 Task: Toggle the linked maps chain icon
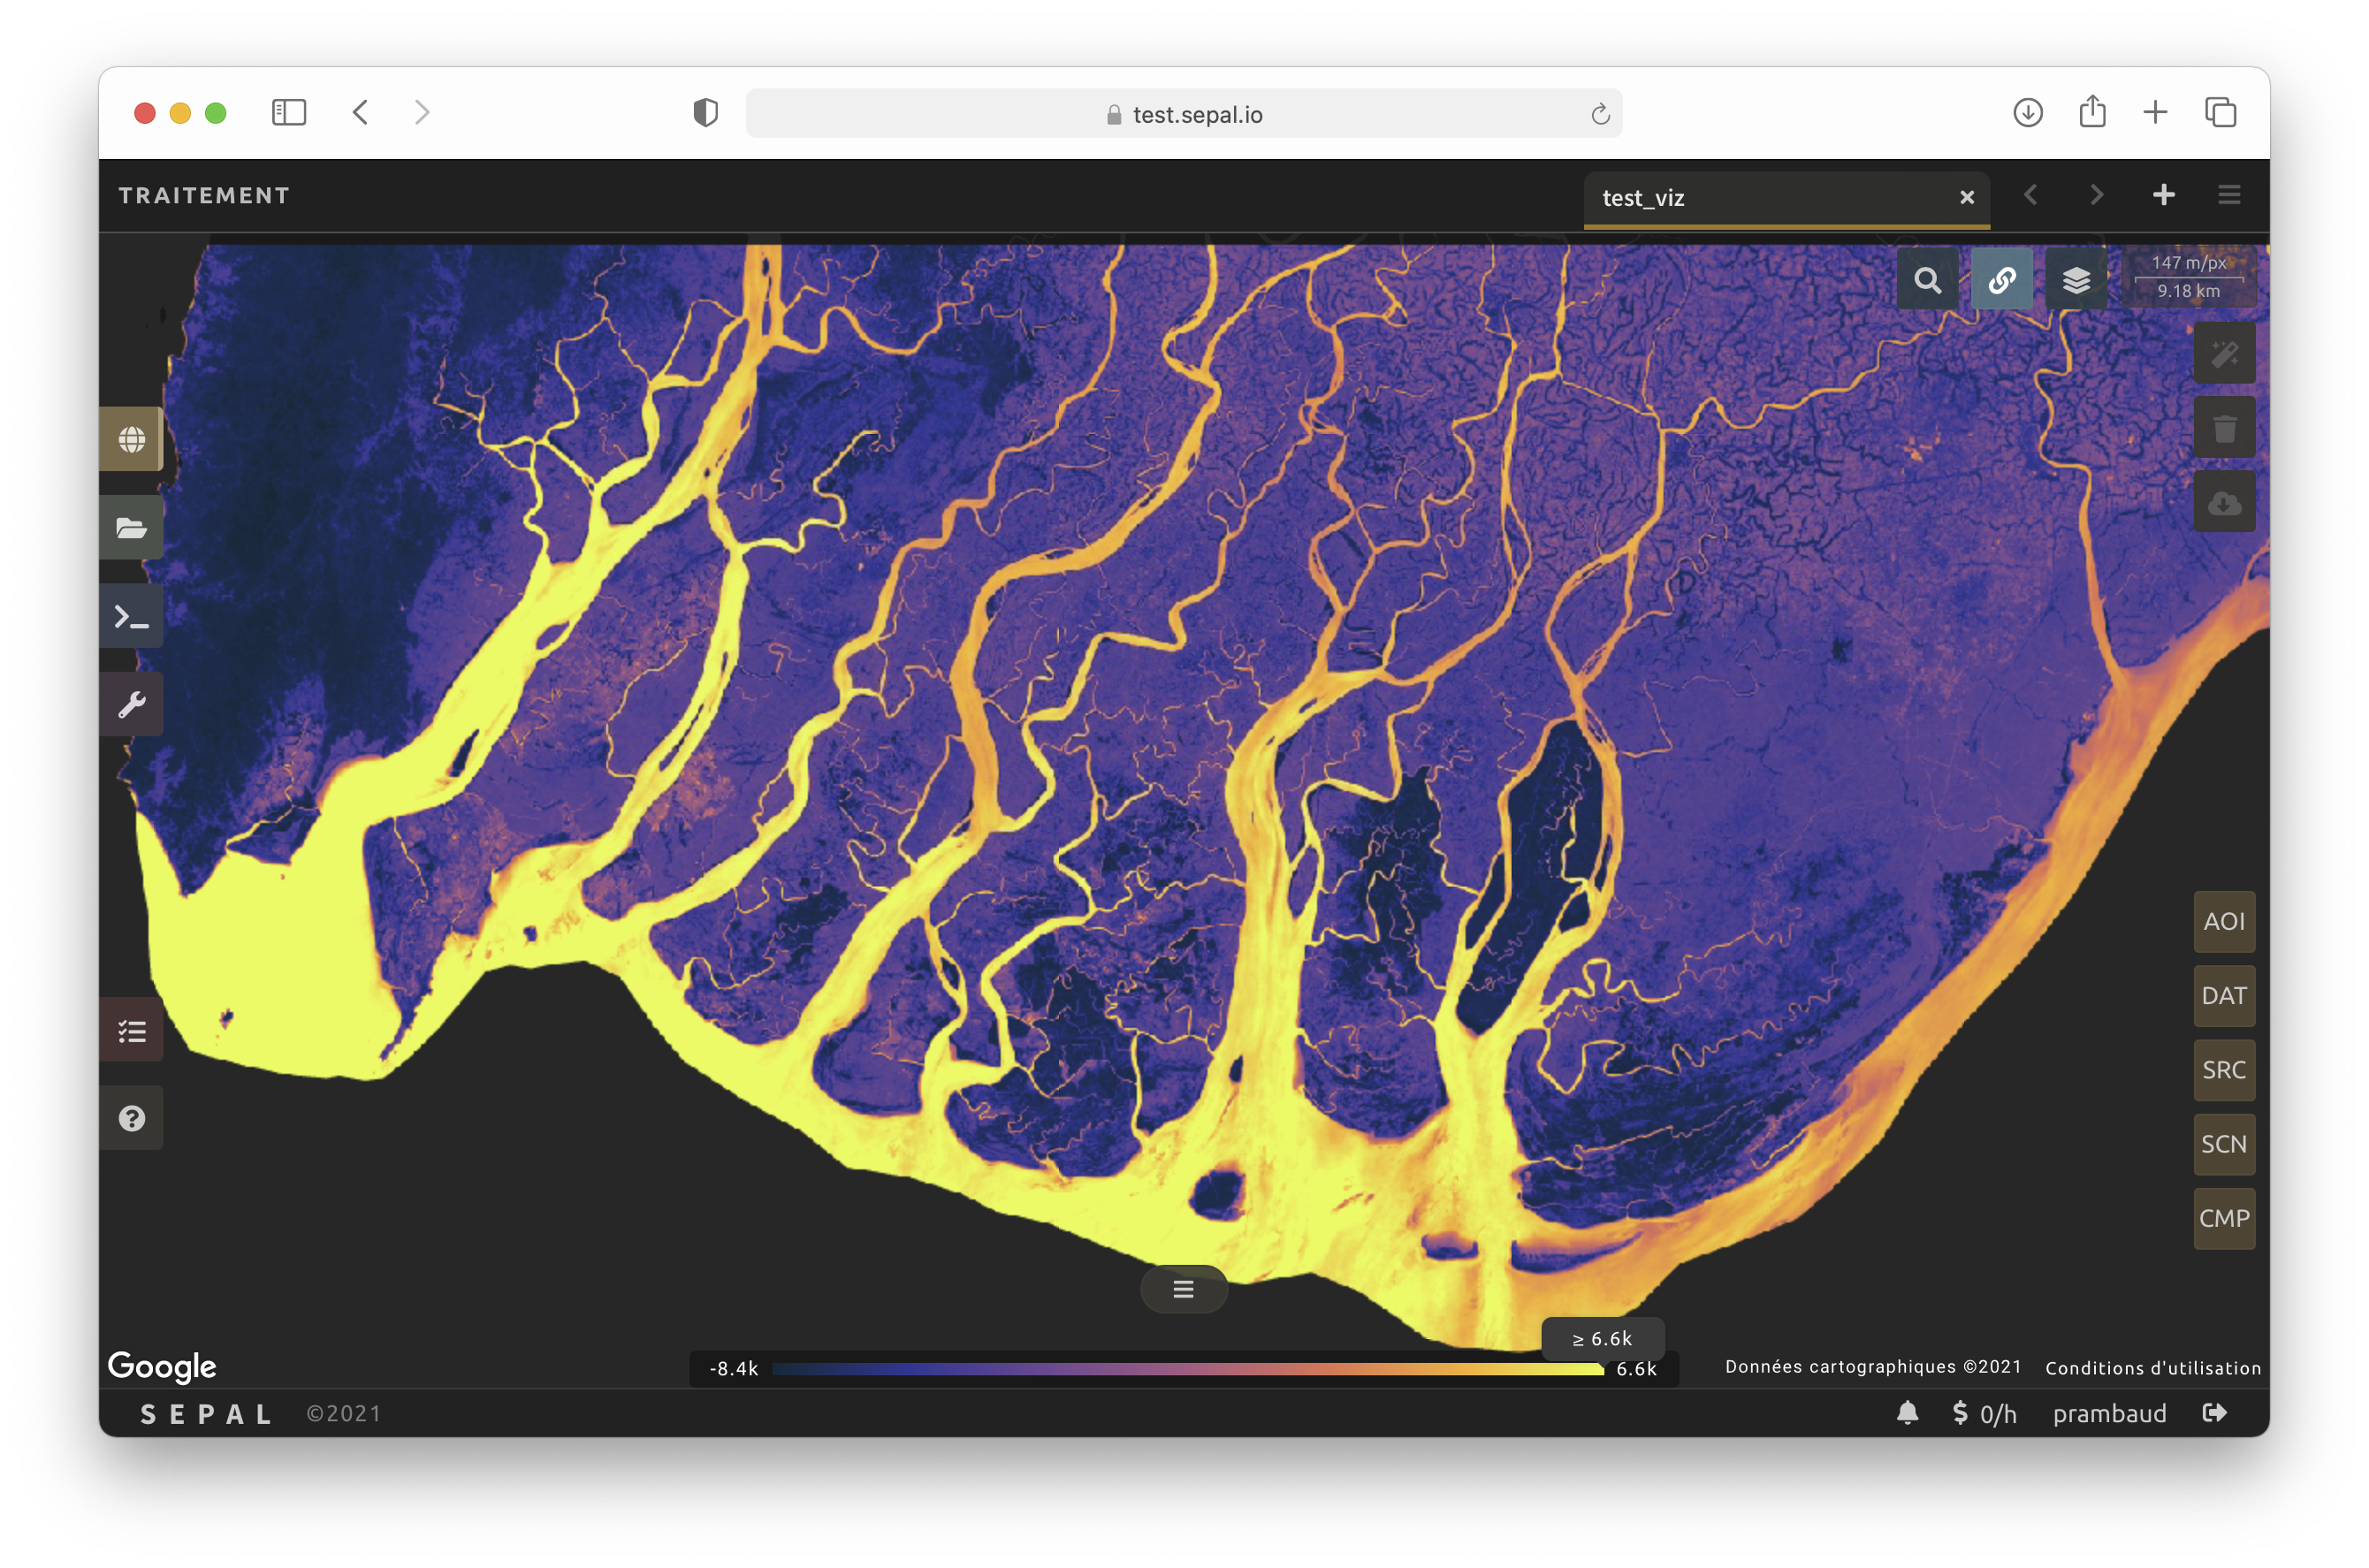point(2001,280)
